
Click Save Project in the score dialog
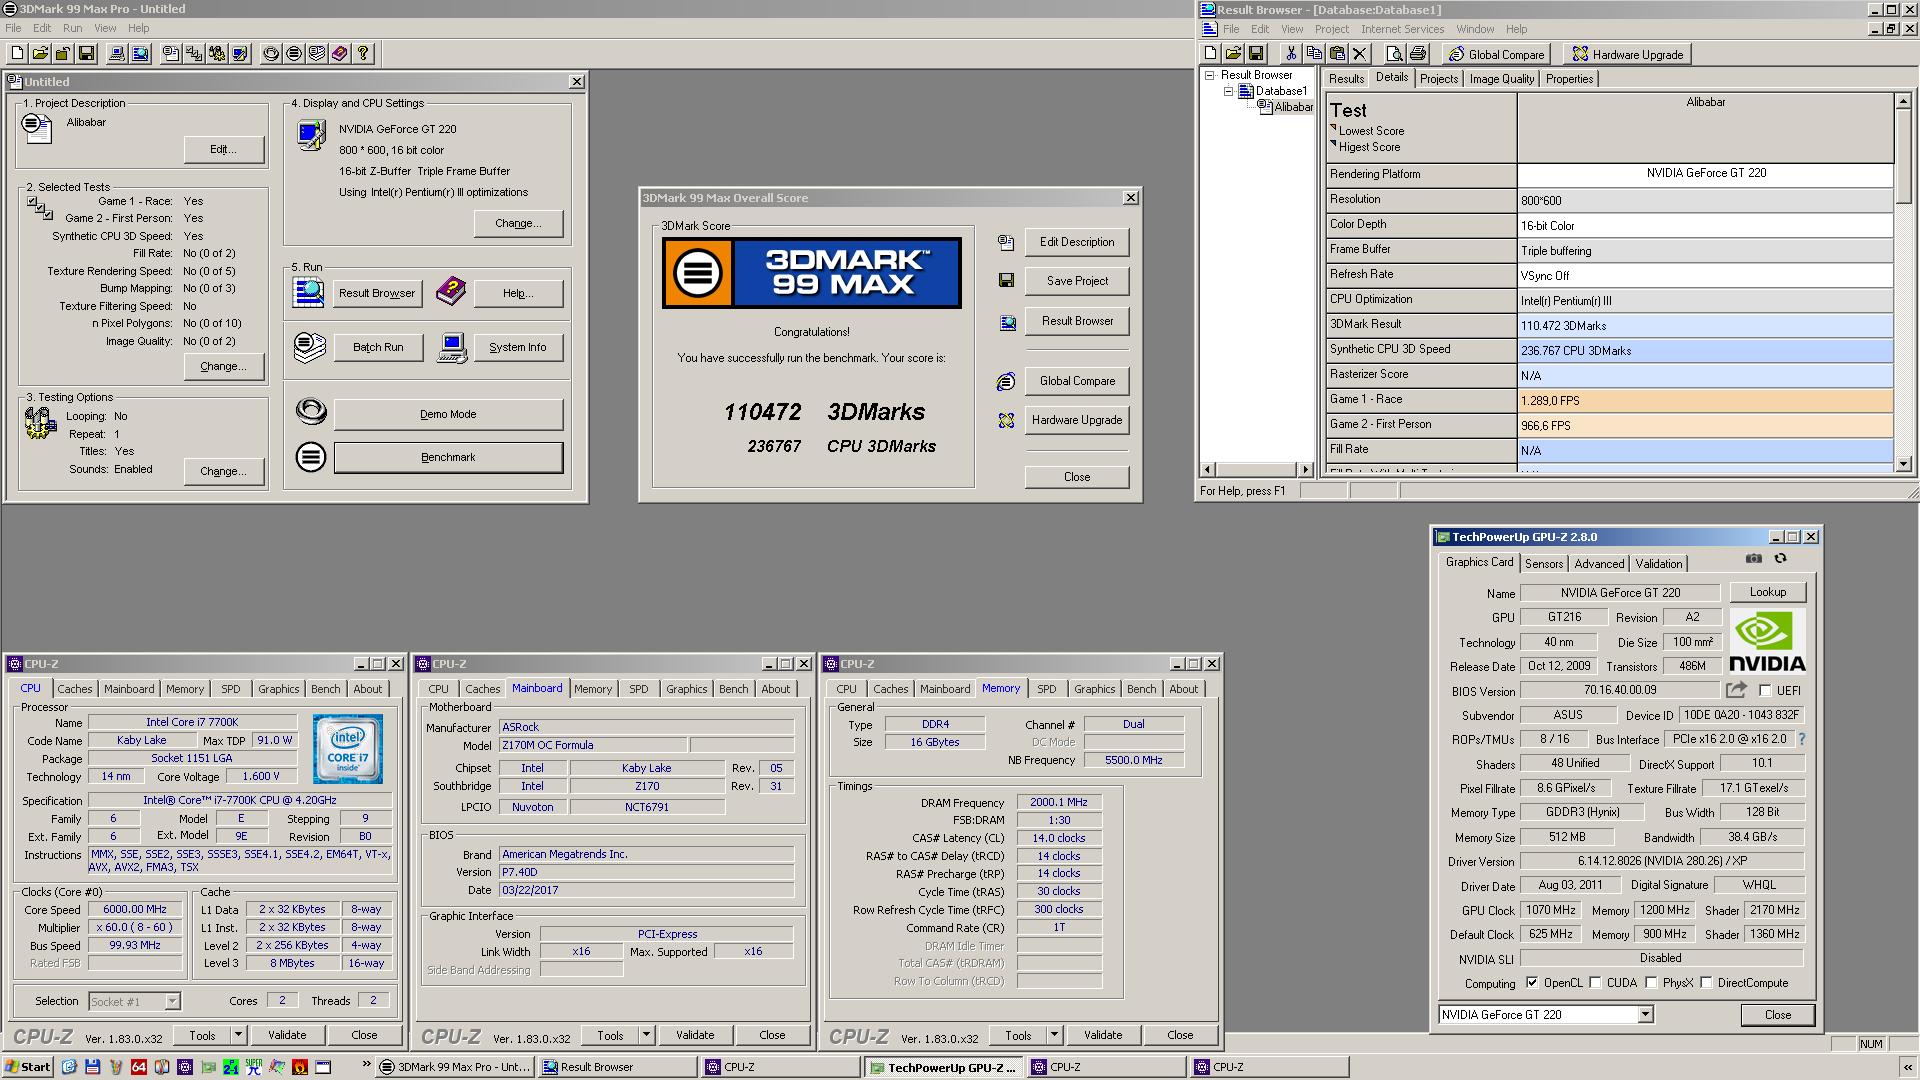1077,281
